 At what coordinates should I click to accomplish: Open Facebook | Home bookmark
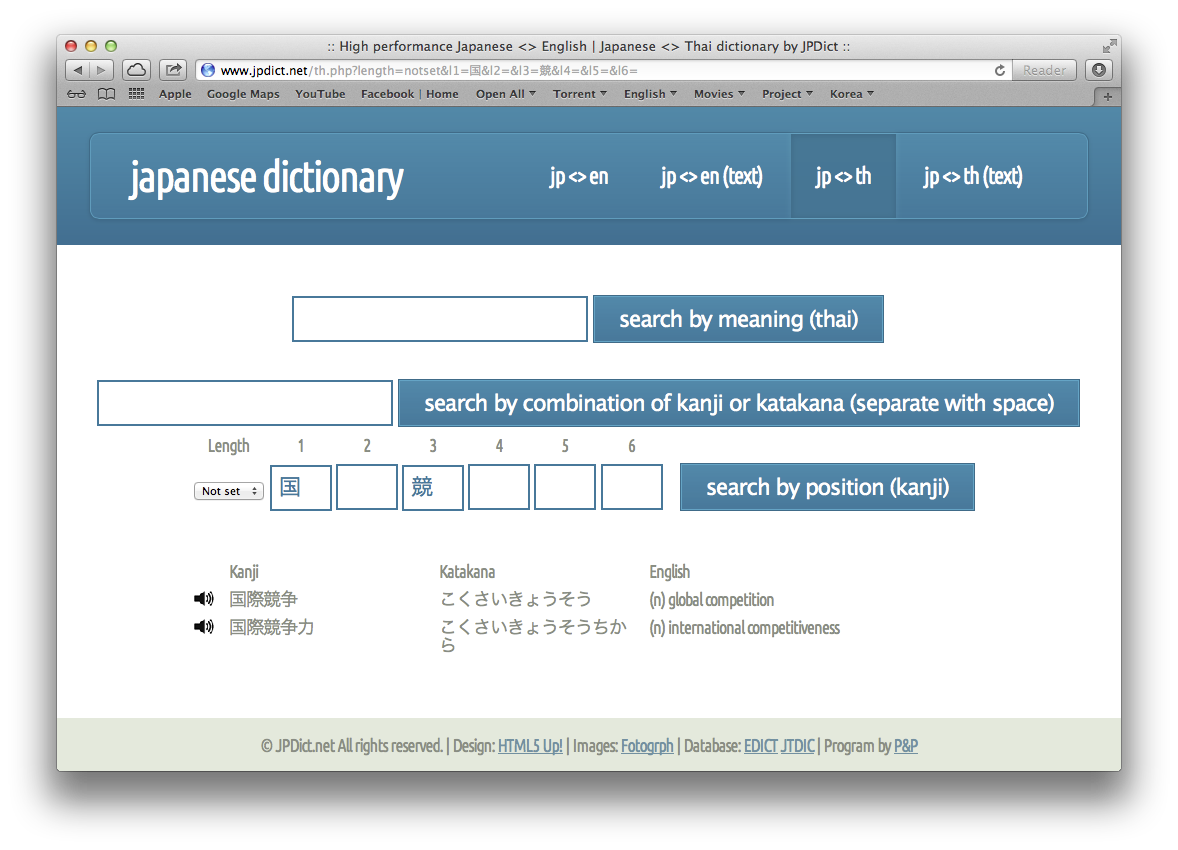pyautogui.click(x=409, y=94)
